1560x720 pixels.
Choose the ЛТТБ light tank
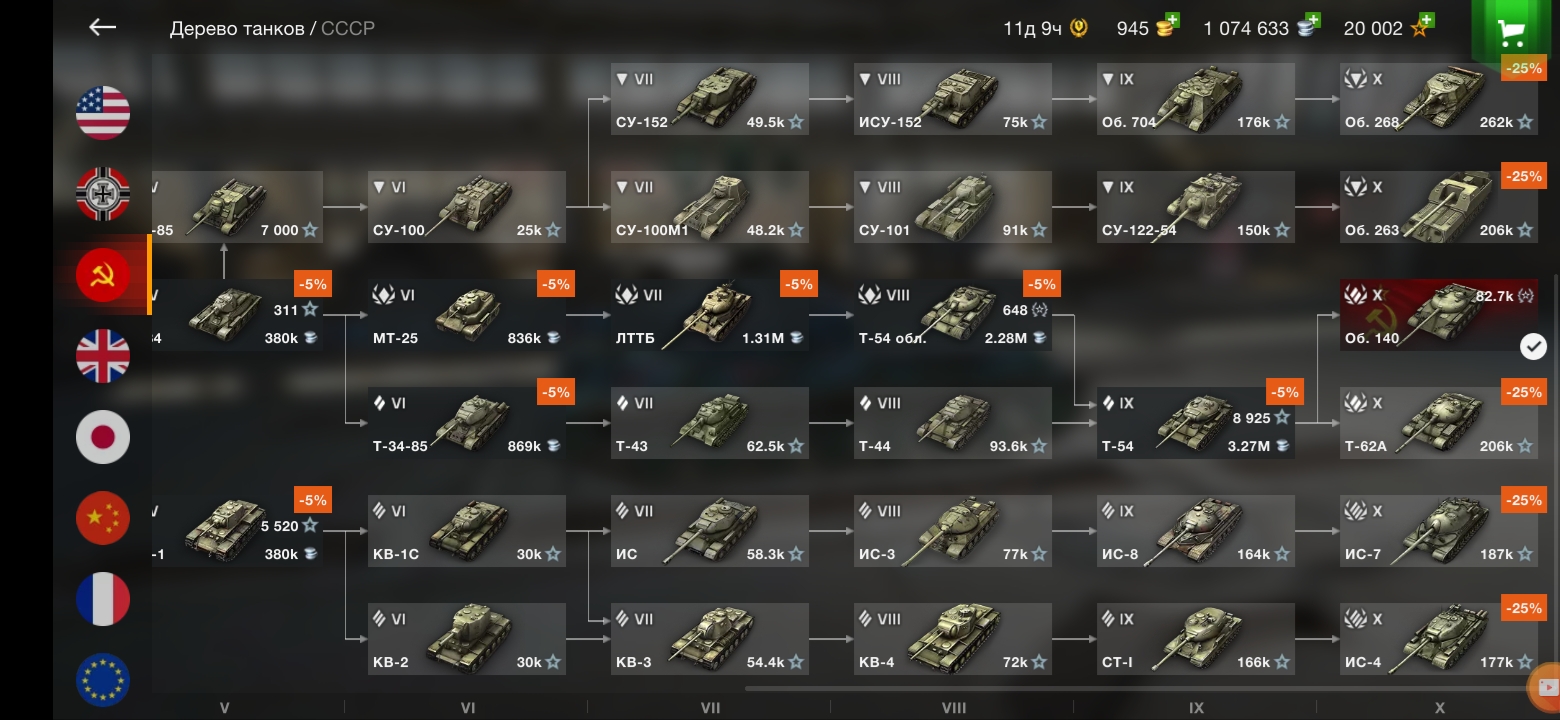(x=710, y=315)
